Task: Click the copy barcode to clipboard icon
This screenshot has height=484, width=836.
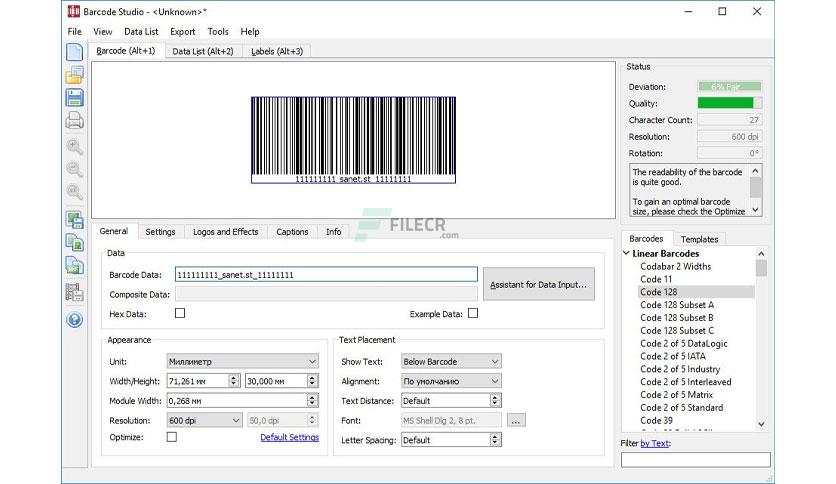Action: tap(75, 242)
